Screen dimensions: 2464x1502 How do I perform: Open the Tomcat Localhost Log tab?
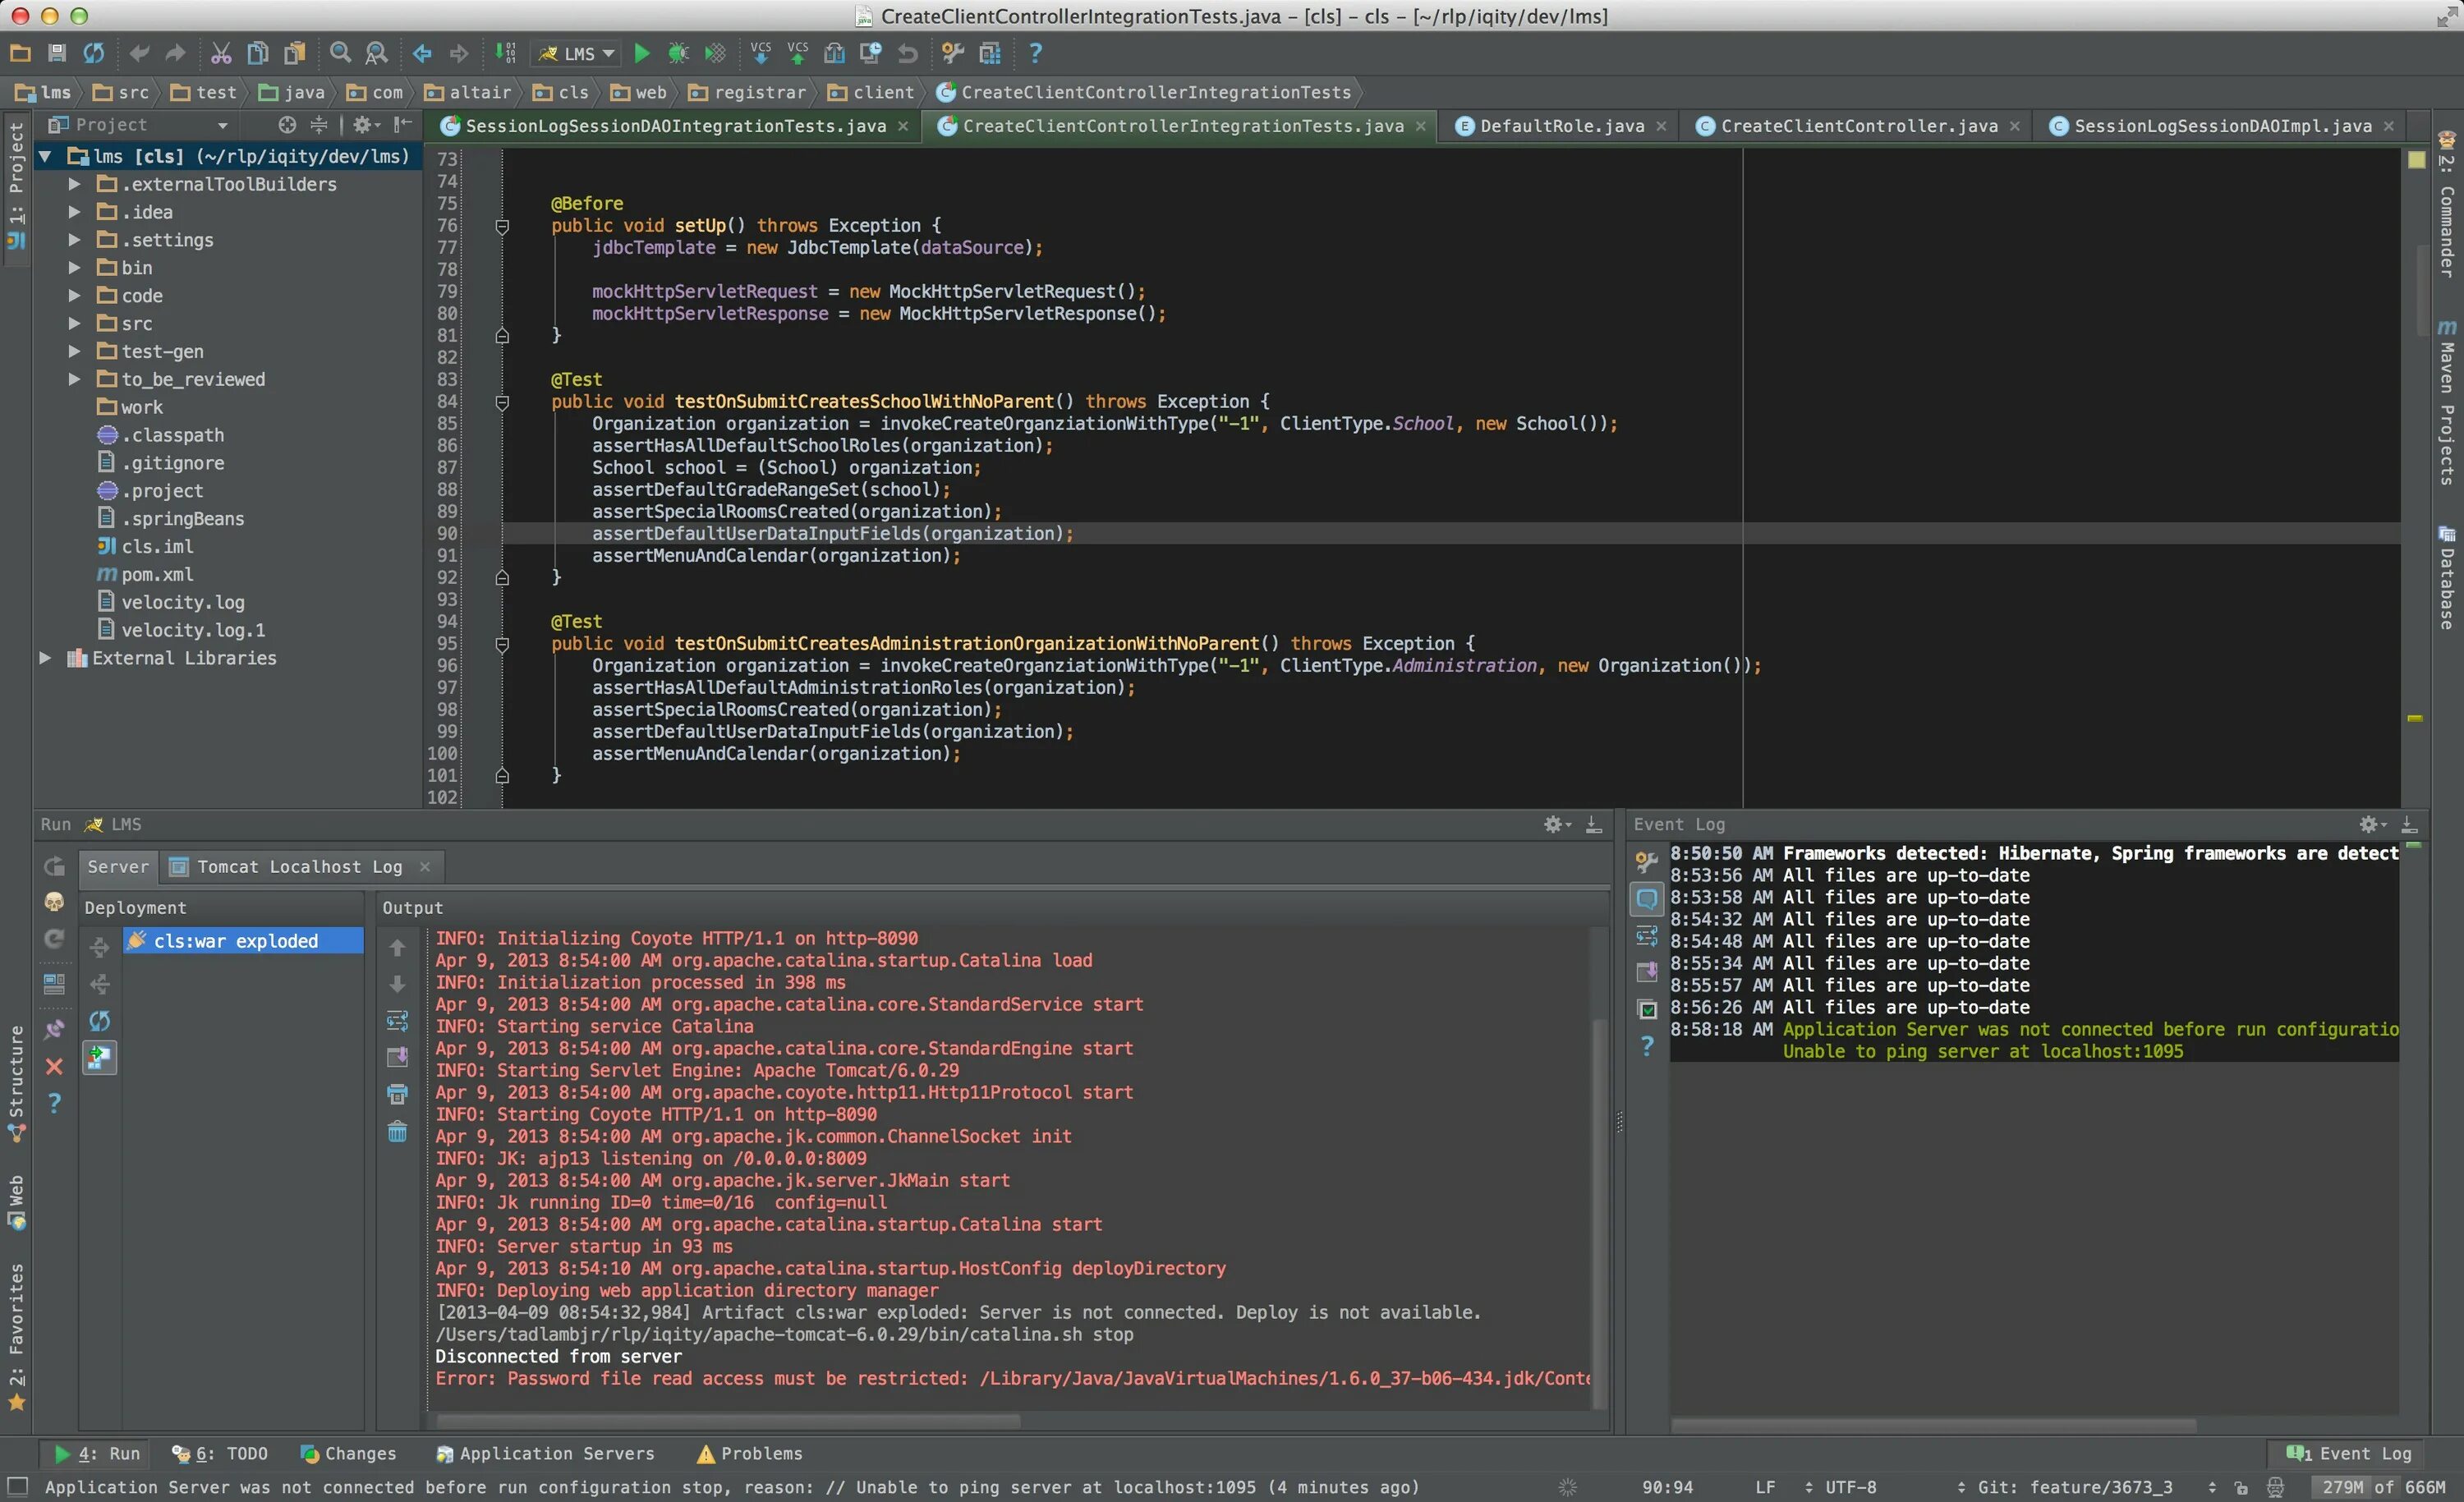(299, 867)
